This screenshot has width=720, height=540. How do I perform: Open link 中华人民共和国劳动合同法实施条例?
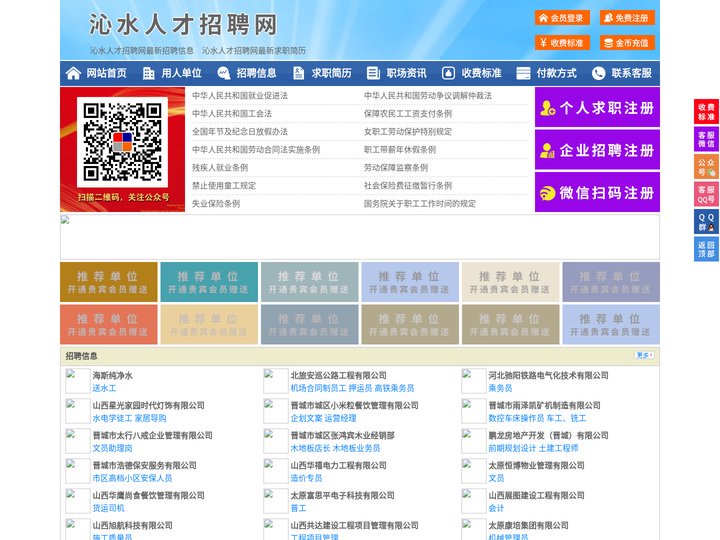(x=256, y=150)
